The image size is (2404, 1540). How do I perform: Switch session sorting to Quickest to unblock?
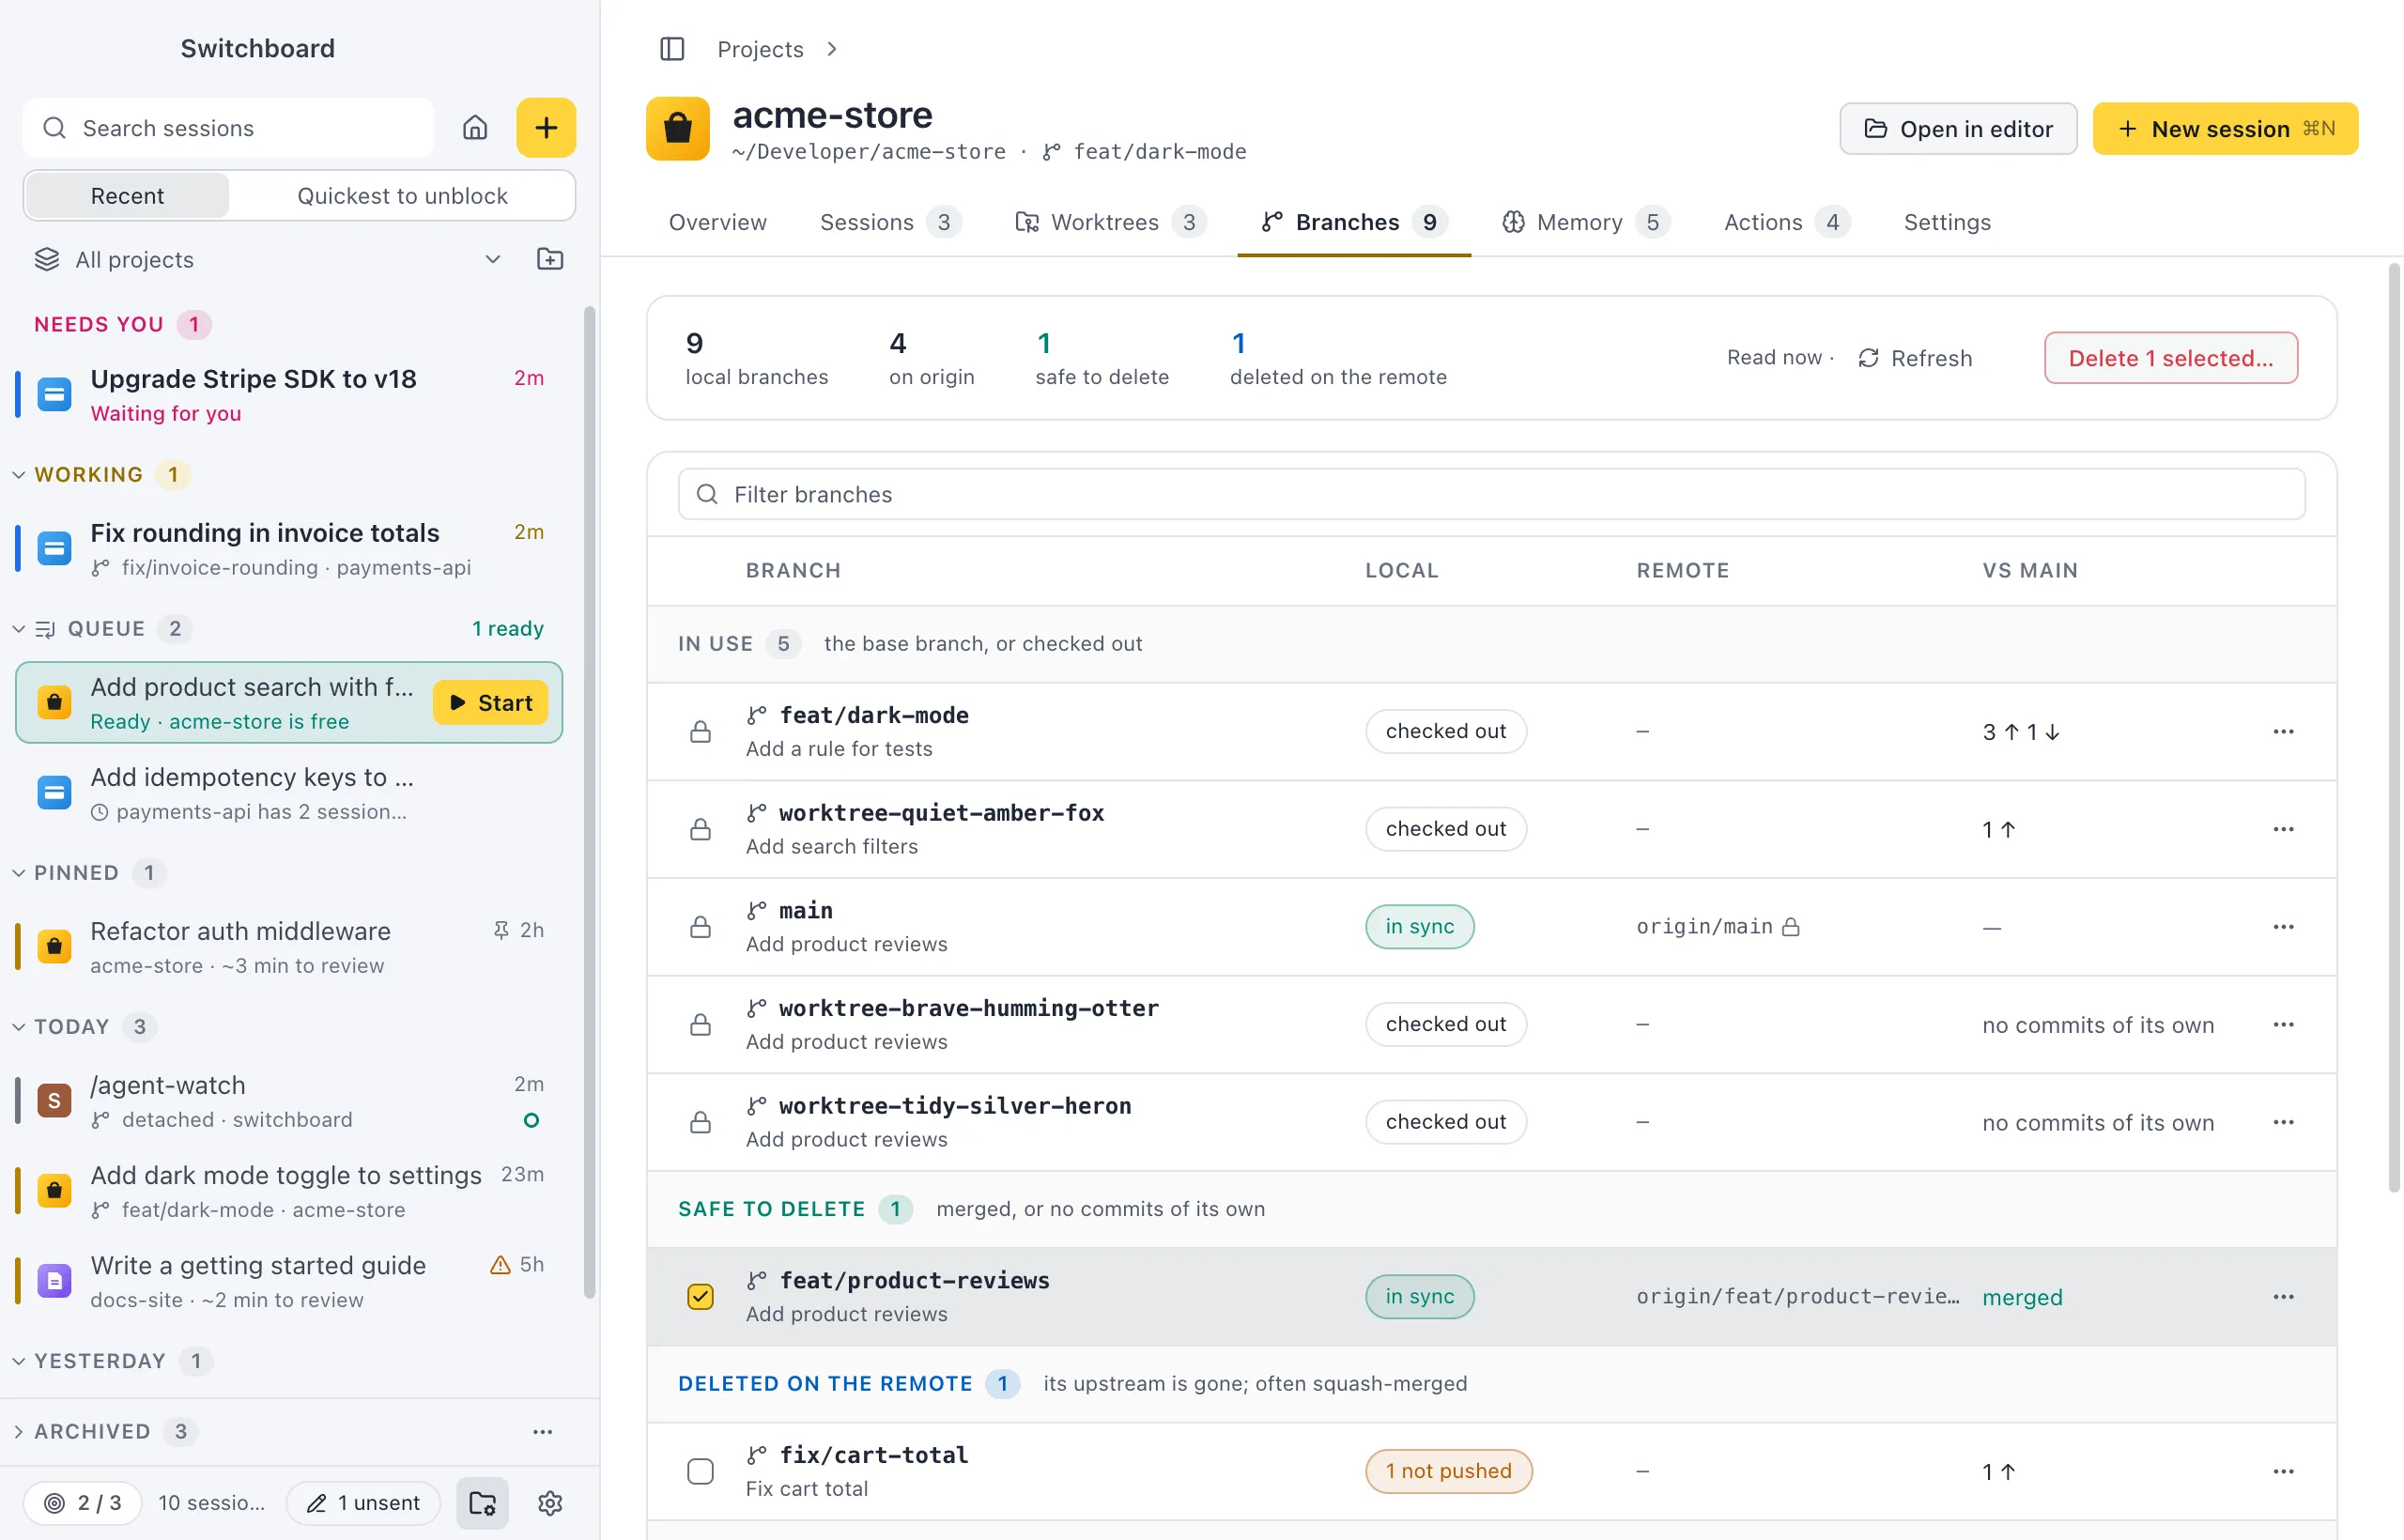click(402, 196)
